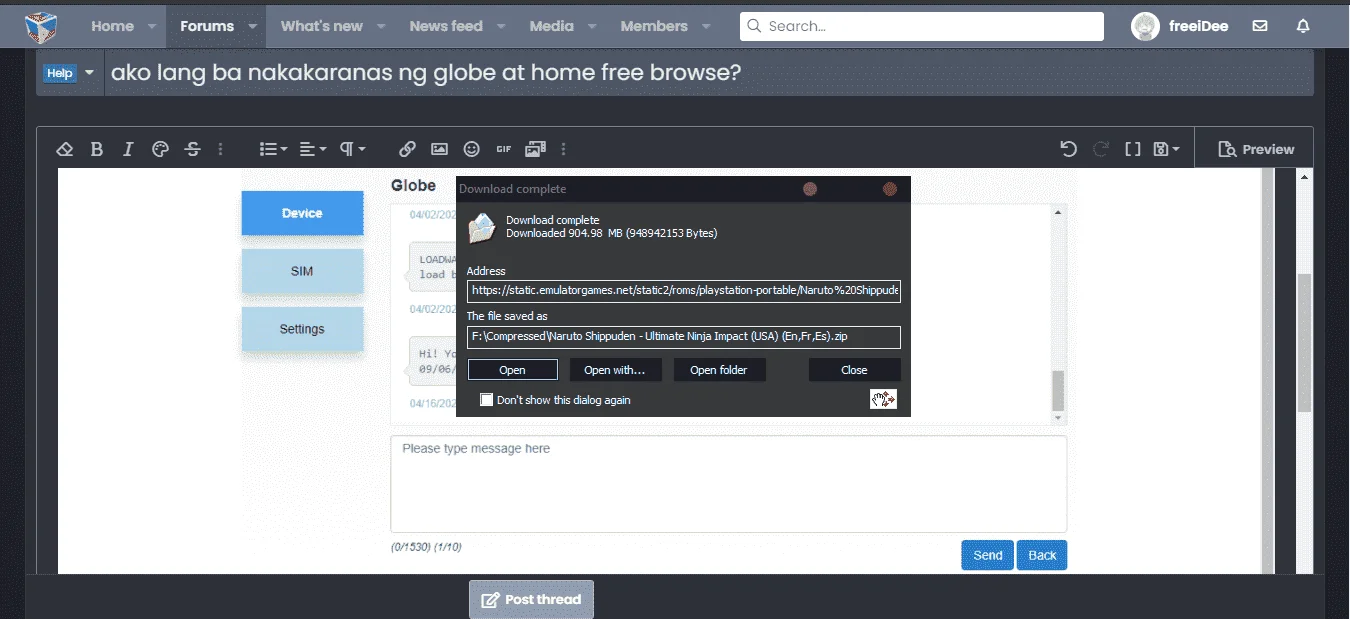Click the hand icon in download dialog
The width and height of the screenshot is (1350, 619).
(x=883, y=400)
